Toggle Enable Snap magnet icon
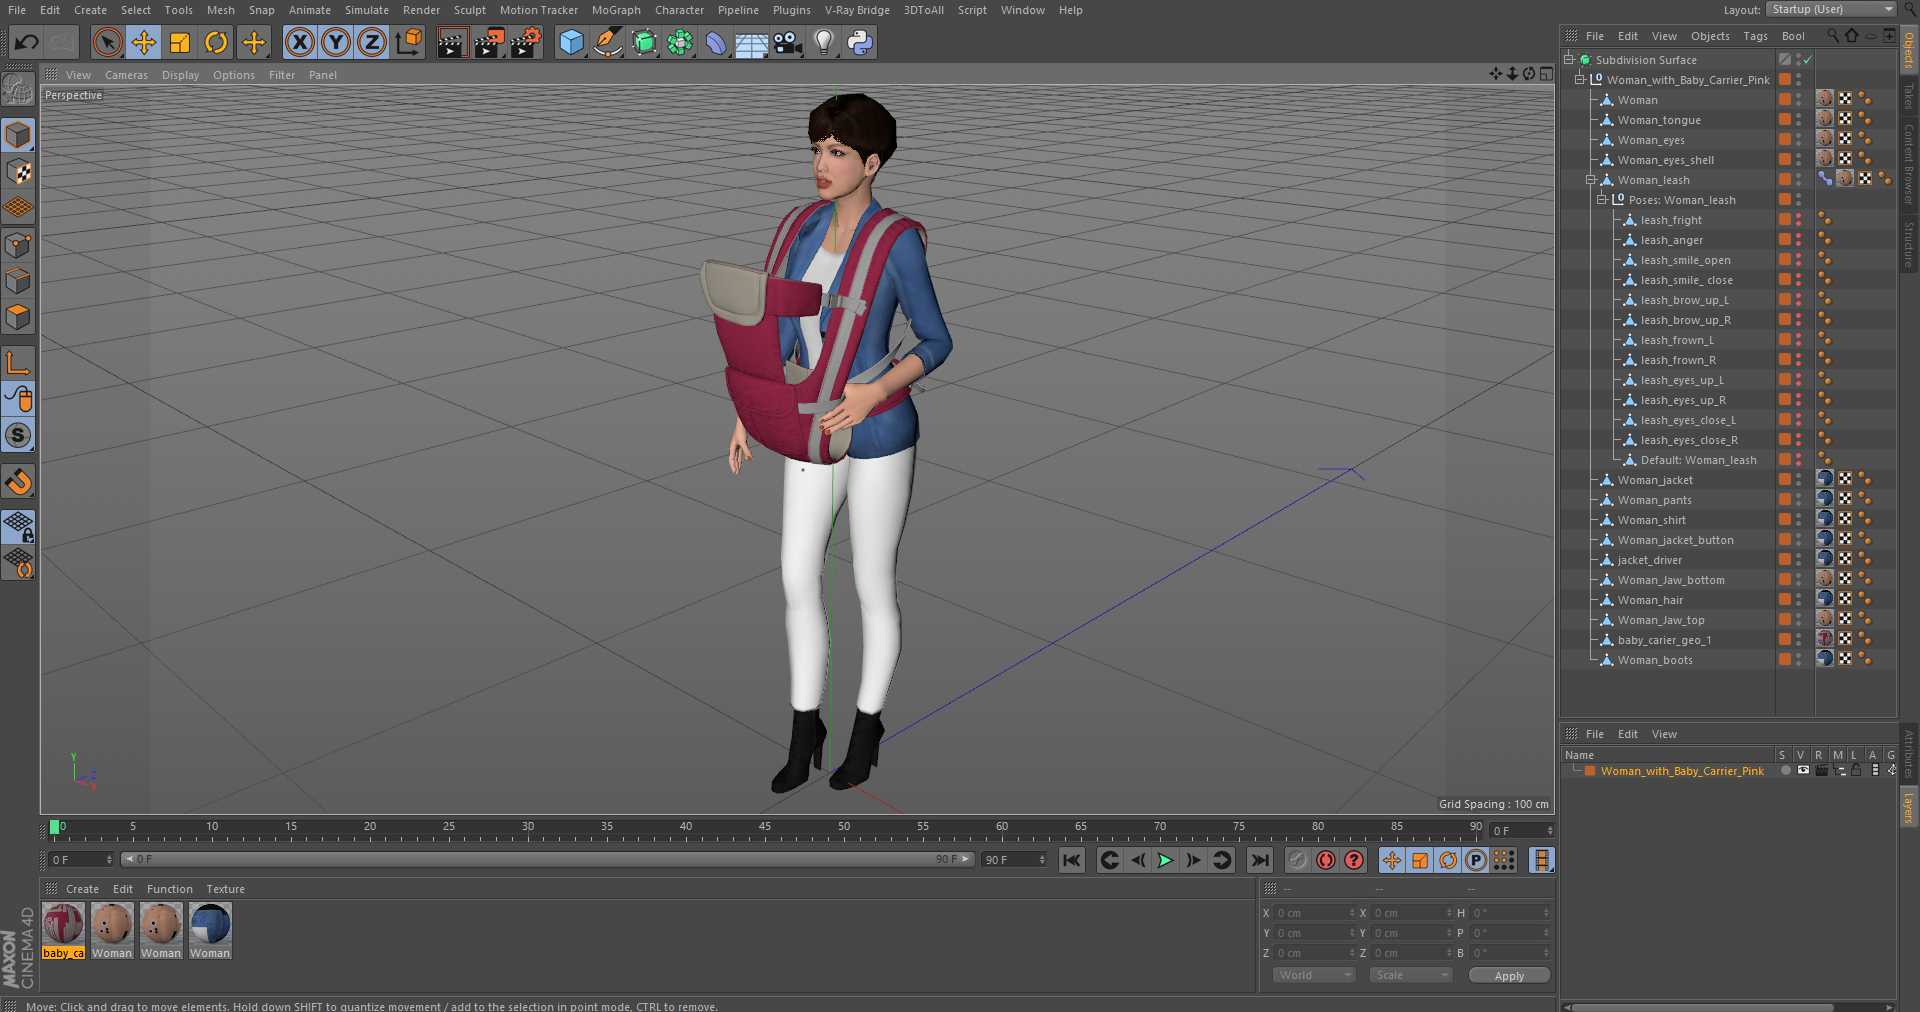The image size is (1920, 1012). [x=18, y=481]
